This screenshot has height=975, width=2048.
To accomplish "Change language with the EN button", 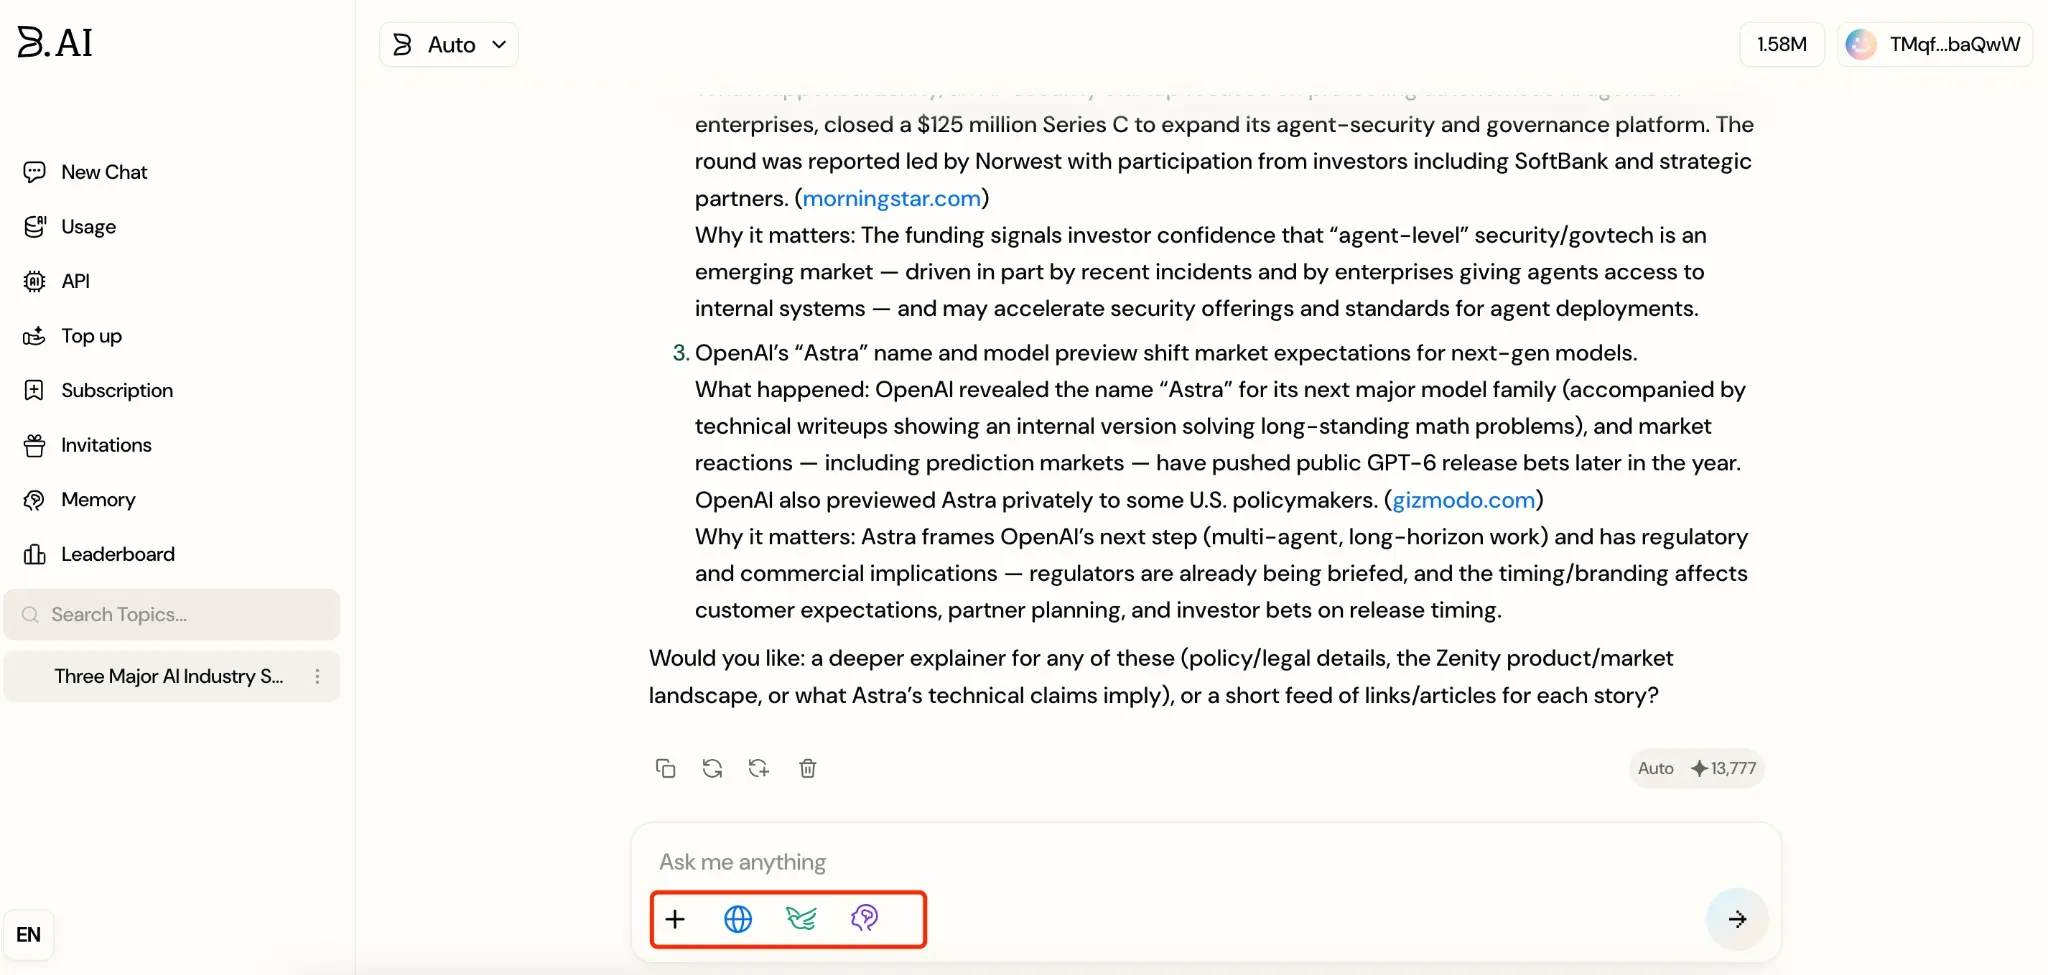I will point(29,934).
